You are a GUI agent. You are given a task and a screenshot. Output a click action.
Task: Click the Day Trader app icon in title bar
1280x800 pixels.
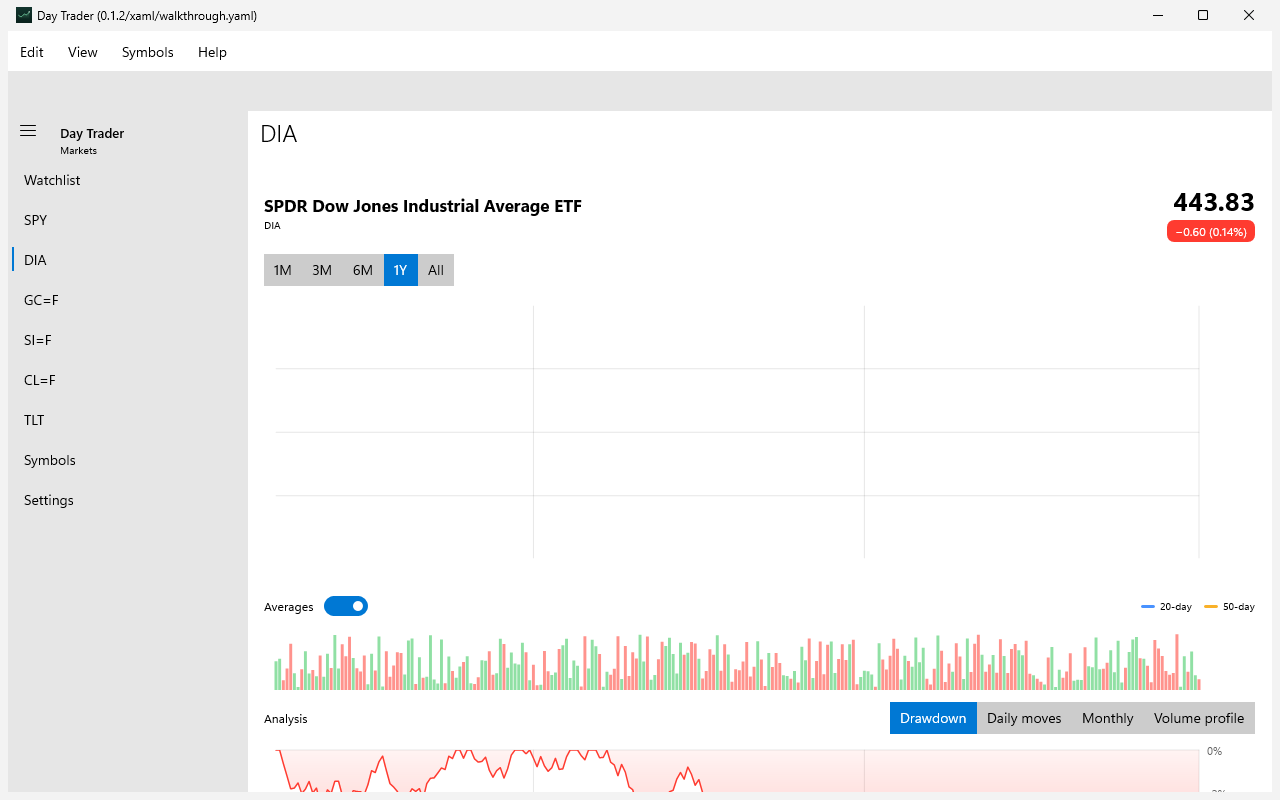23,15
